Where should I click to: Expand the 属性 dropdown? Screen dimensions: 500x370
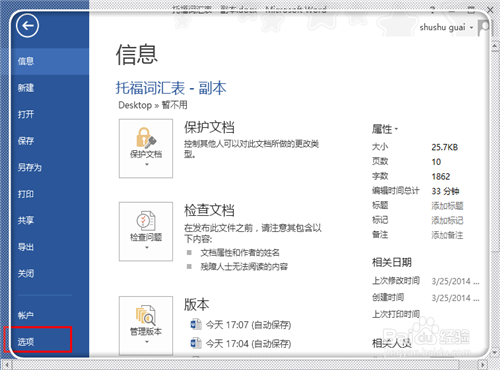[x=385, y=129]
